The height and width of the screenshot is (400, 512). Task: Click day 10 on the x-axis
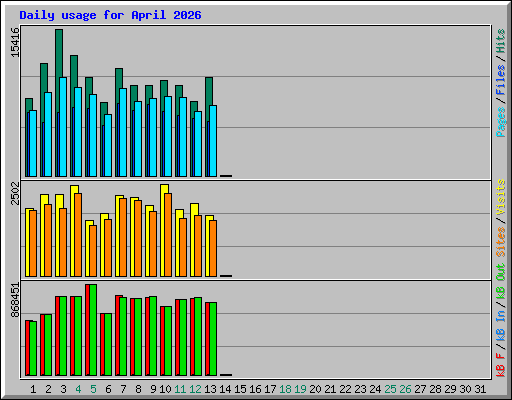(165, 389)
